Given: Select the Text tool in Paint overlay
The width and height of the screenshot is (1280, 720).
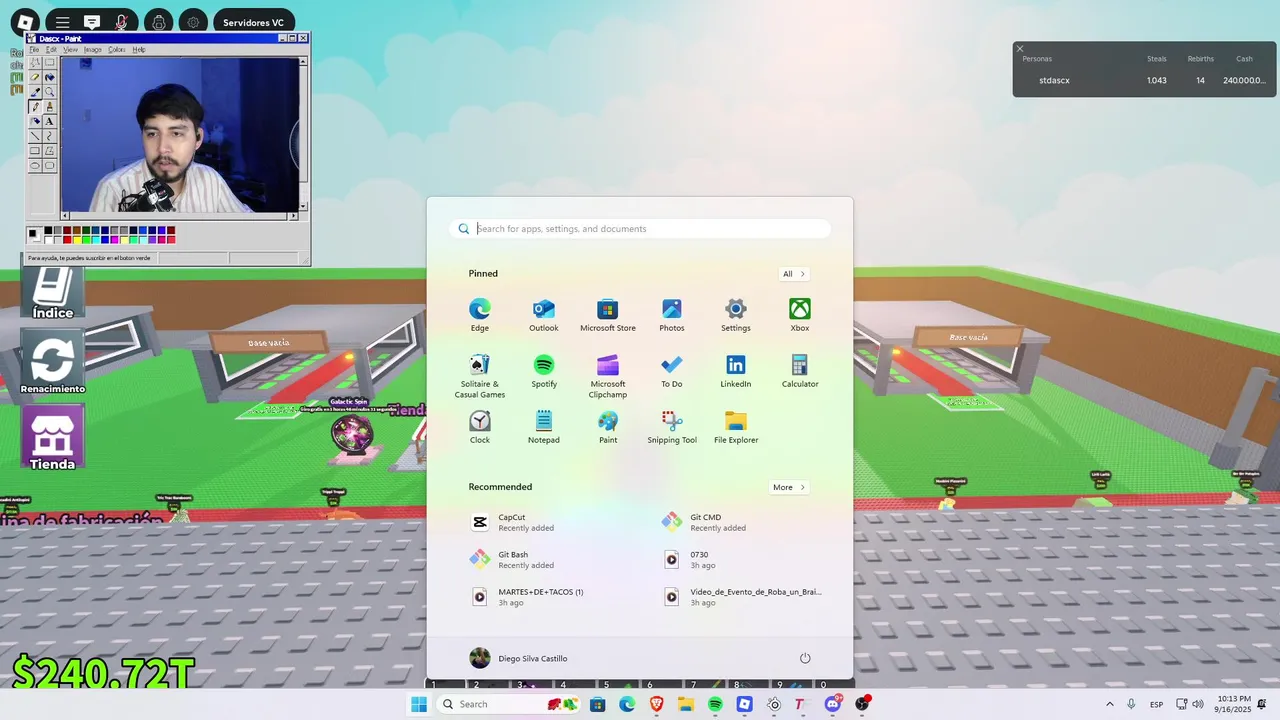Looking at the screenshot, I should click(x=49, y=121).
